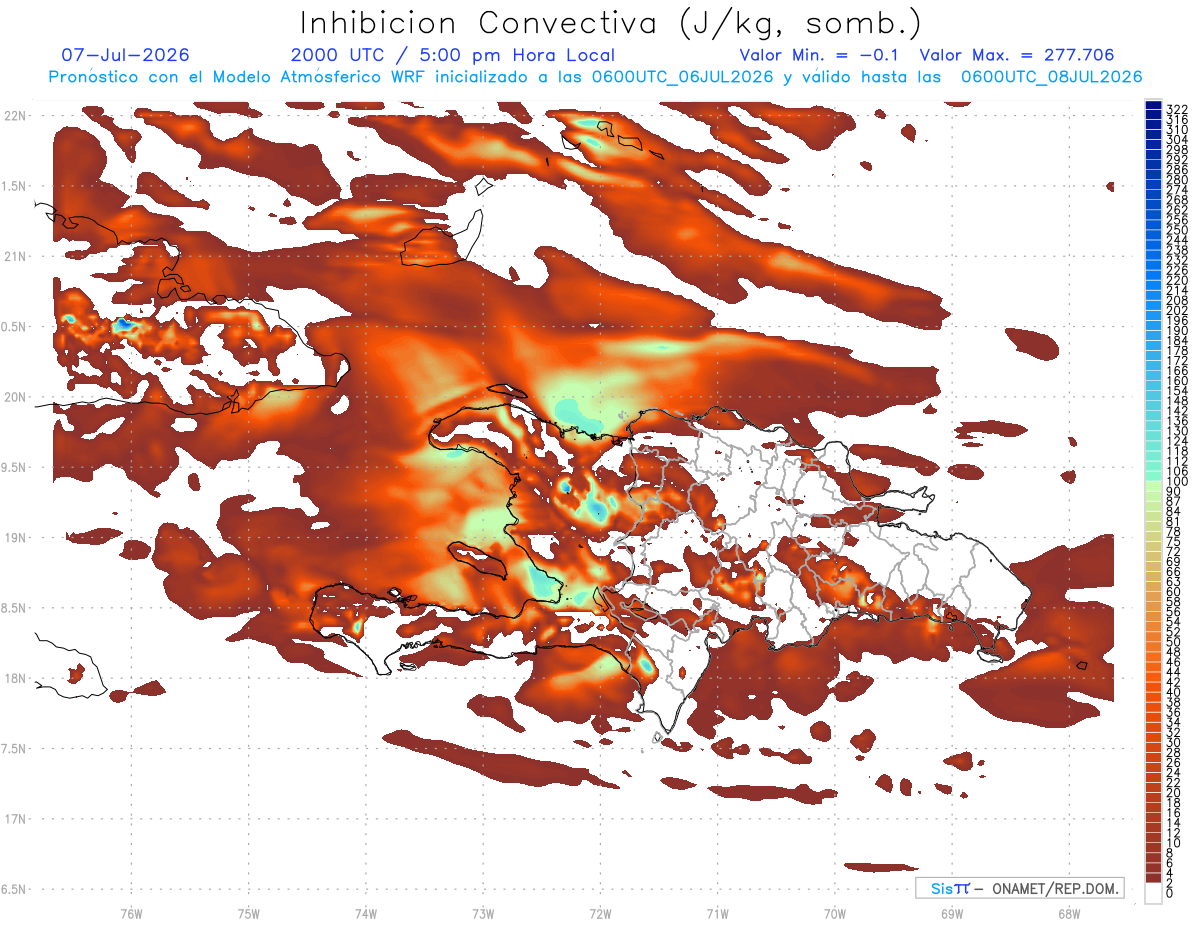Screen dimensions: 1200x927
Task: Click the '0' value on the colorbar
Action: [x=1171, y=895]
